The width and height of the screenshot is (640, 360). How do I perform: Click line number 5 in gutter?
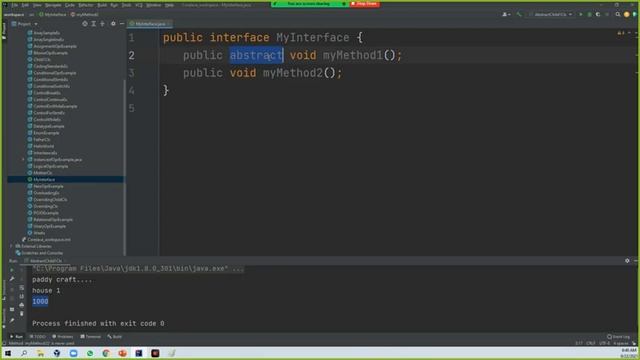131,108
